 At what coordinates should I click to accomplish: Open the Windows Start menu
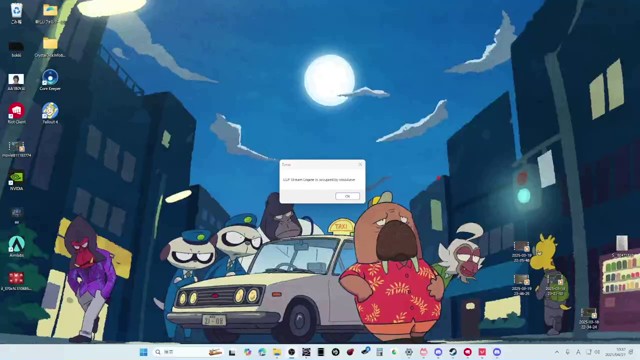[x=143, y=352]
